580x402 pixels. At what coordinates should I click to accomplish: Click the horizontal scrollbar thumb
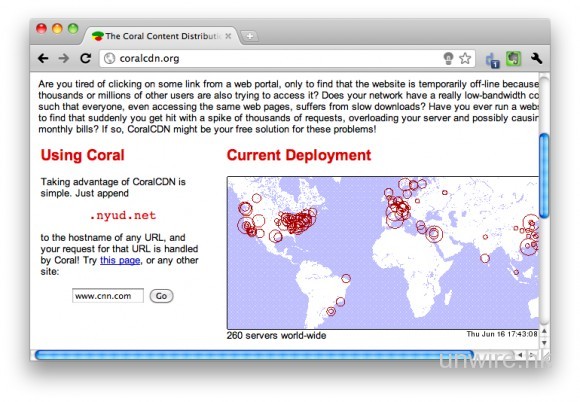coord(254,355)
